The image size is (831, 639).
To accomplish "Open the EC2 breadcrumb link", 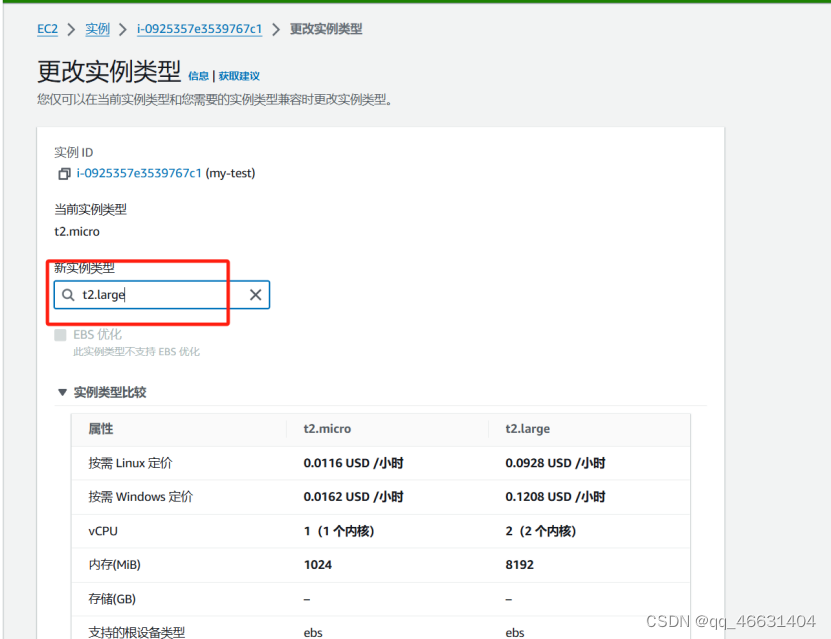I will point(47,29).
